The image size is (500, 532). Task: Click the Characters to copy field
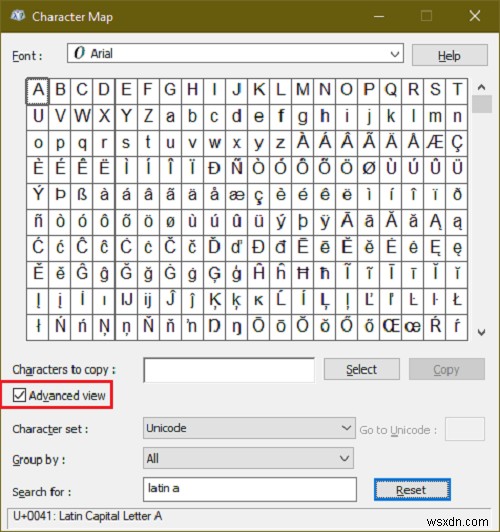click(x=229, y=370)
